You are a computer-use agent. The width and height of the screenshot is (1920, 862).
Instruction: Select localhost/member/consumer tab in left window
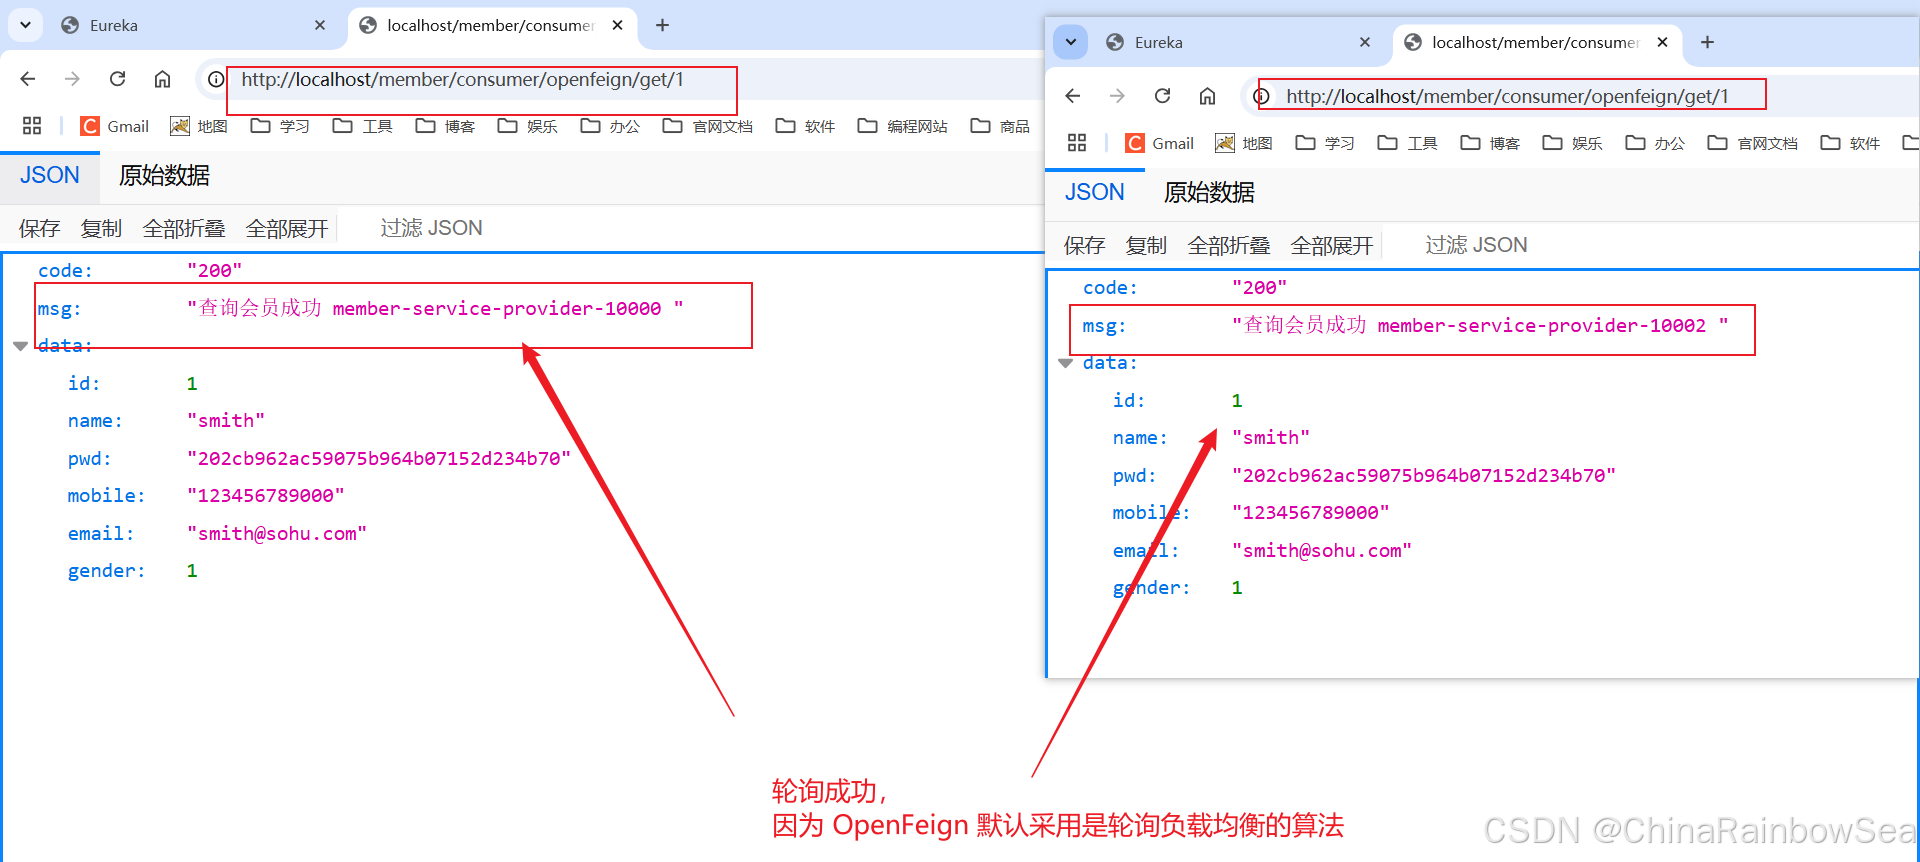point(490,25)
